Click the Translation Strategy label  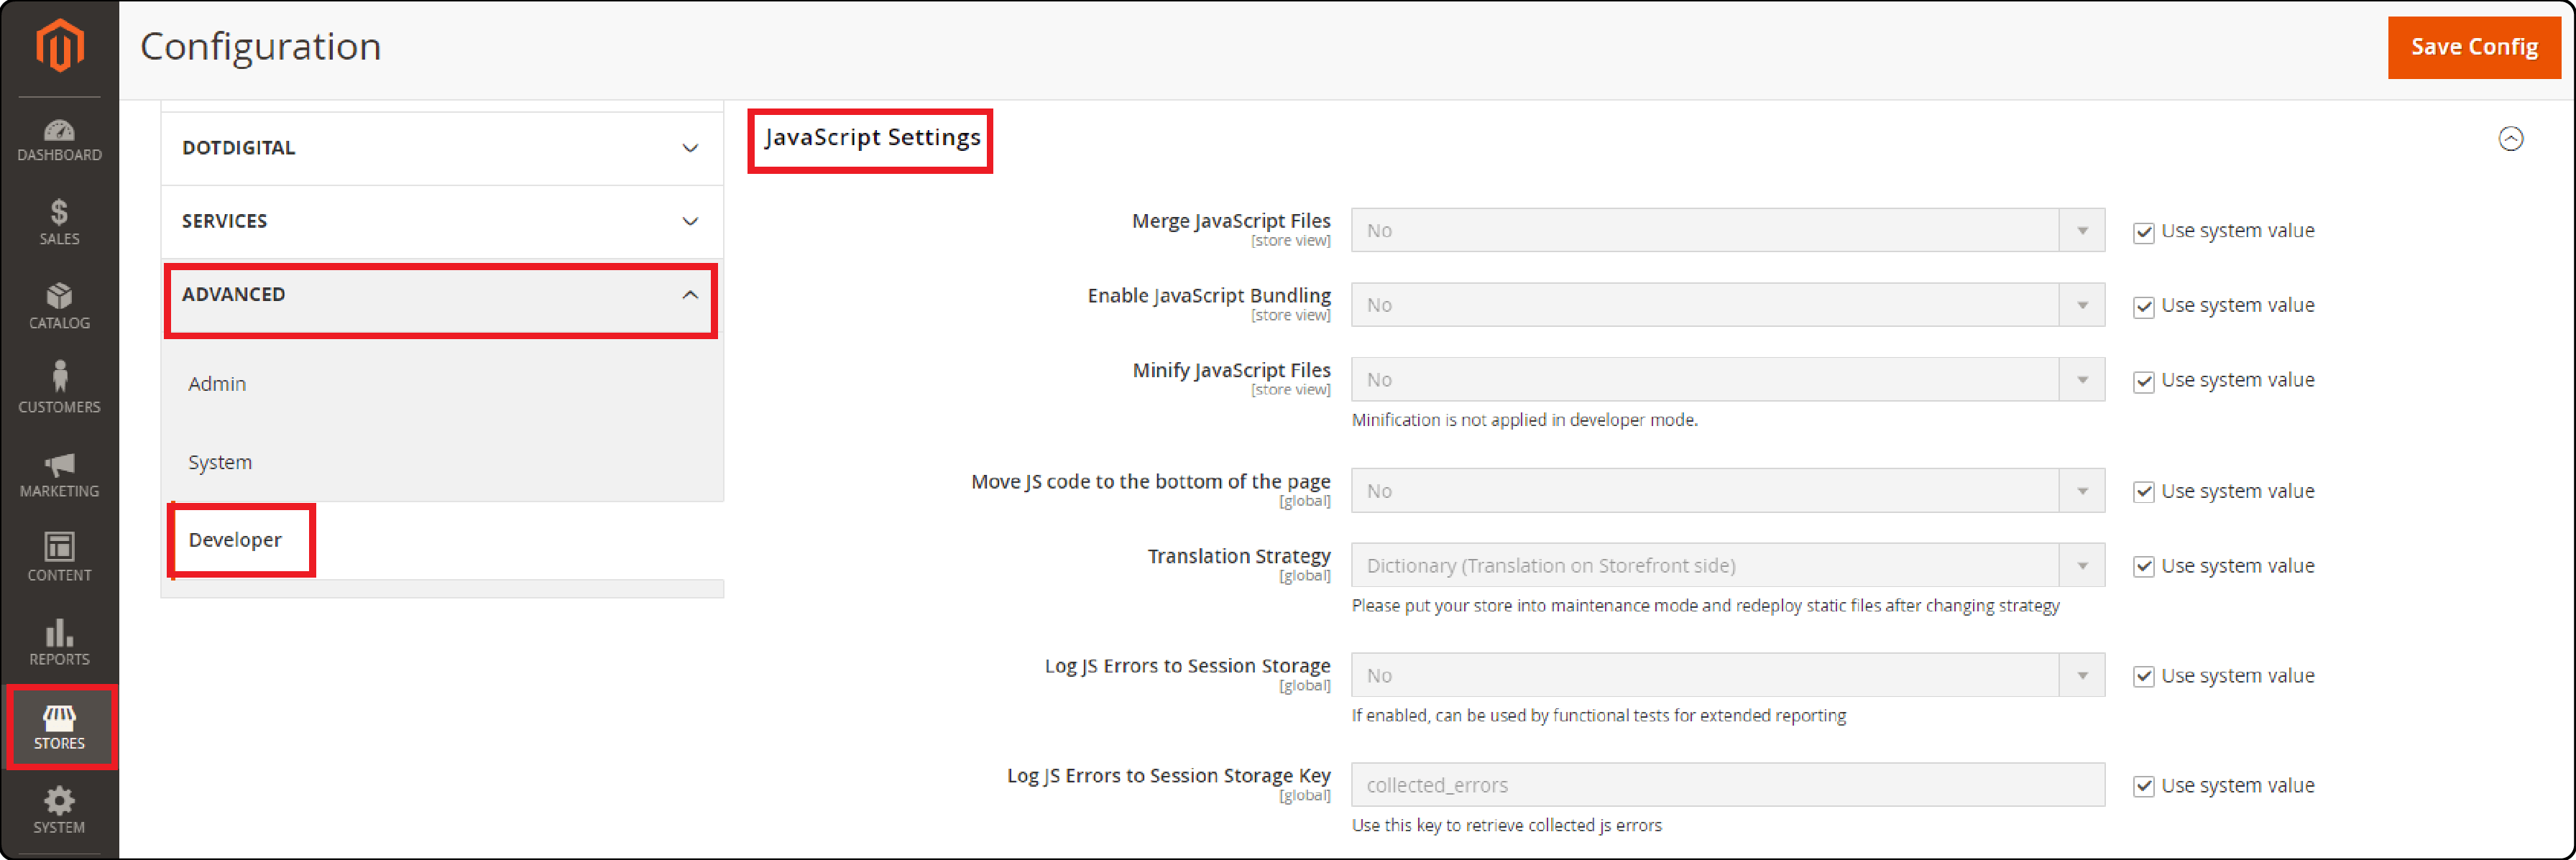point(1239,556)
